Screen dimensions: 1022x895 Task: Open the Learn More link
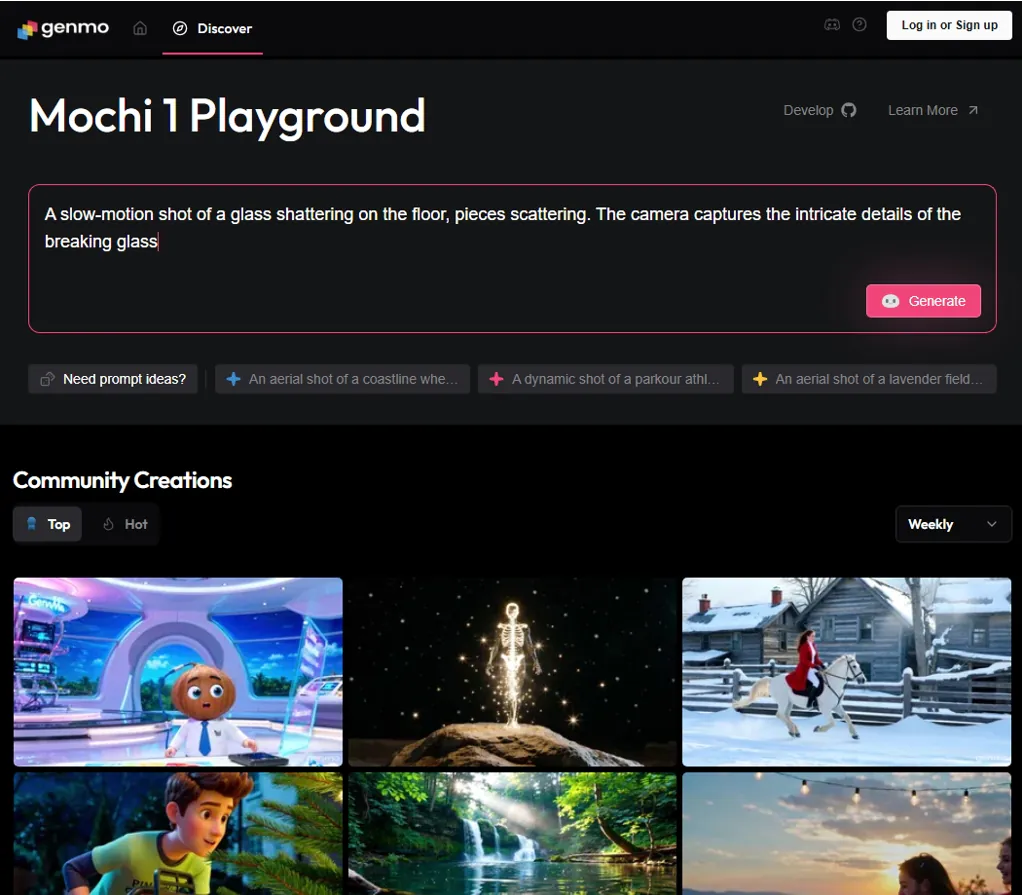(933, 110)
